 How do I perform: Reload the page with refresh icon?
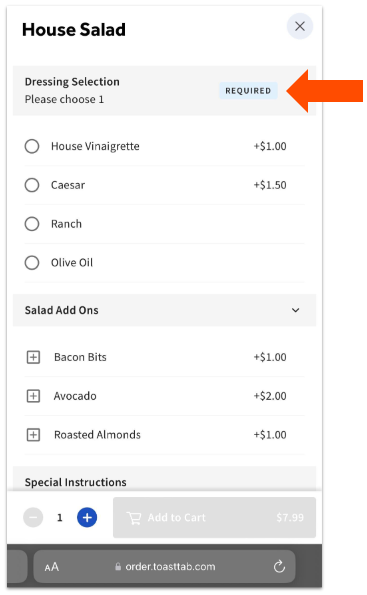point(279,567)
